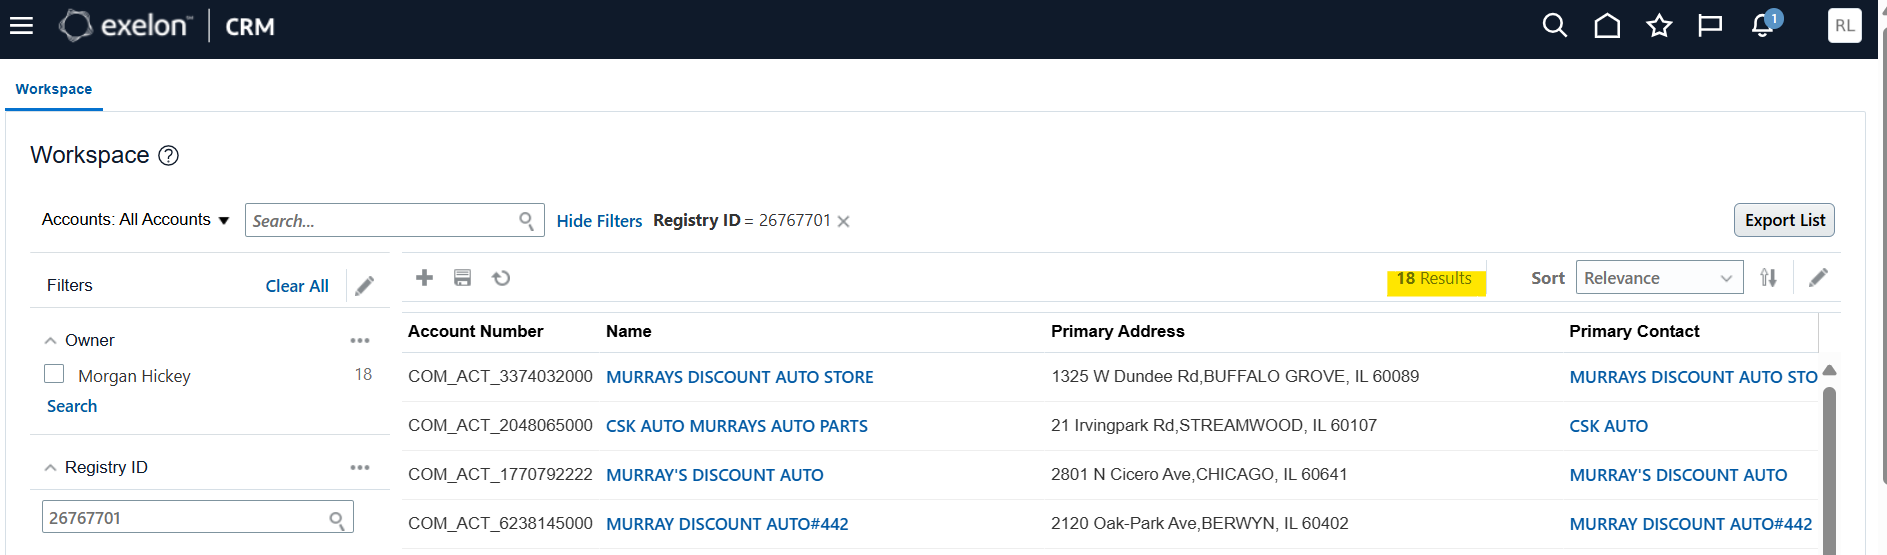Open RL user profile menu
The image size is (1887, 555).
pyautogui.click(x=1844, y=26)
